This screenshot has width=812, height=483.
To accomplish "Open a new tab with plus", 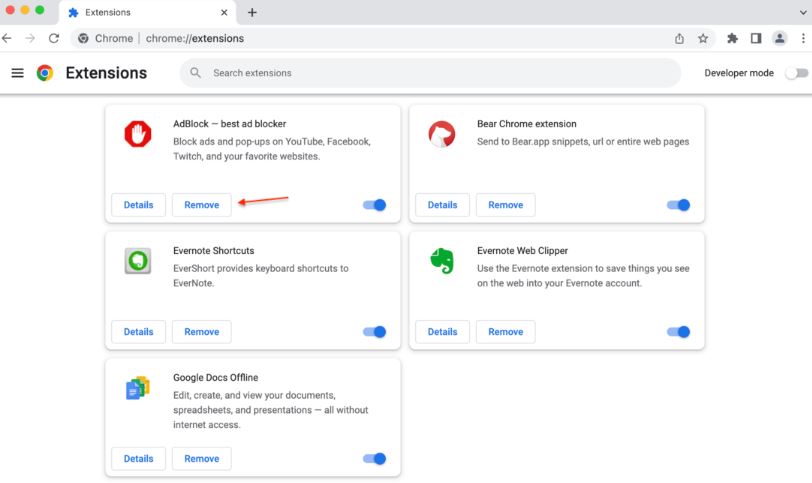I will [x=252, y=12].
